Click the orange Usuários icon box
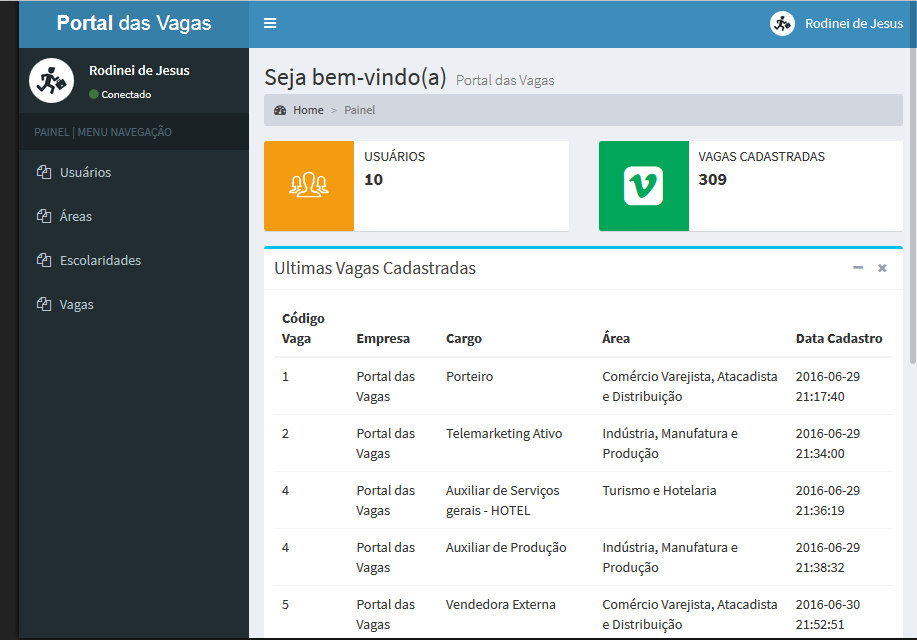The width and height of the screenshot is (917, 640). tap(309, 186)
